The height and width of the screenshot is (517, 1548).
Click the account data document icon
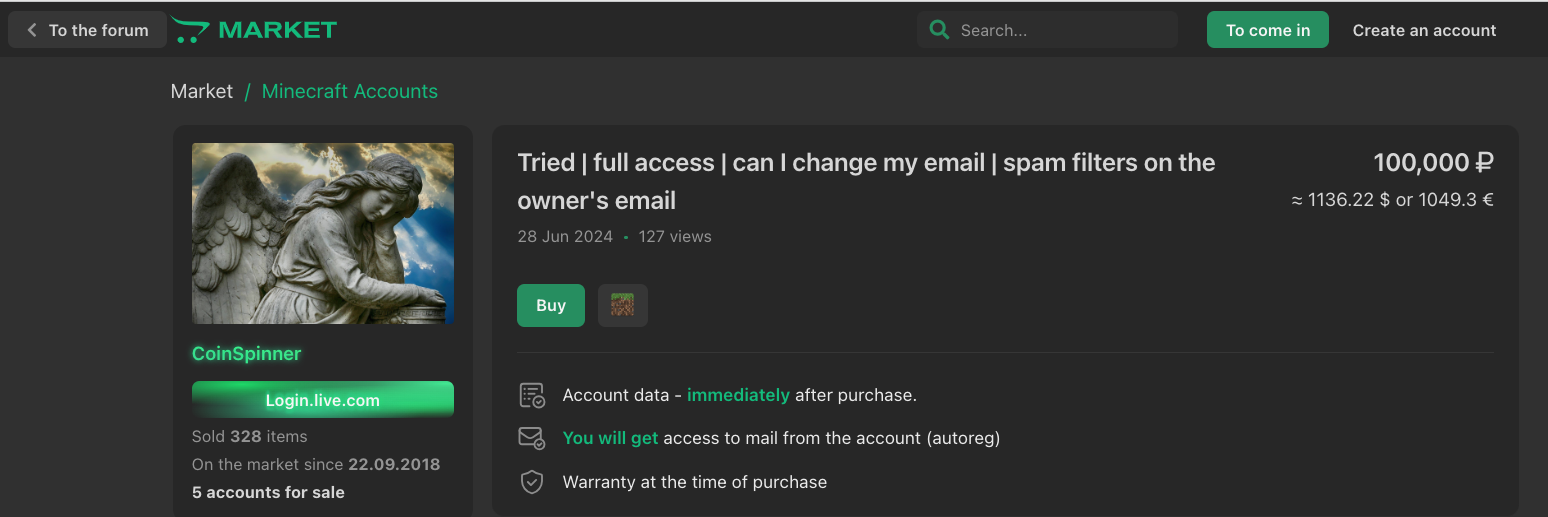click(532, 395)
